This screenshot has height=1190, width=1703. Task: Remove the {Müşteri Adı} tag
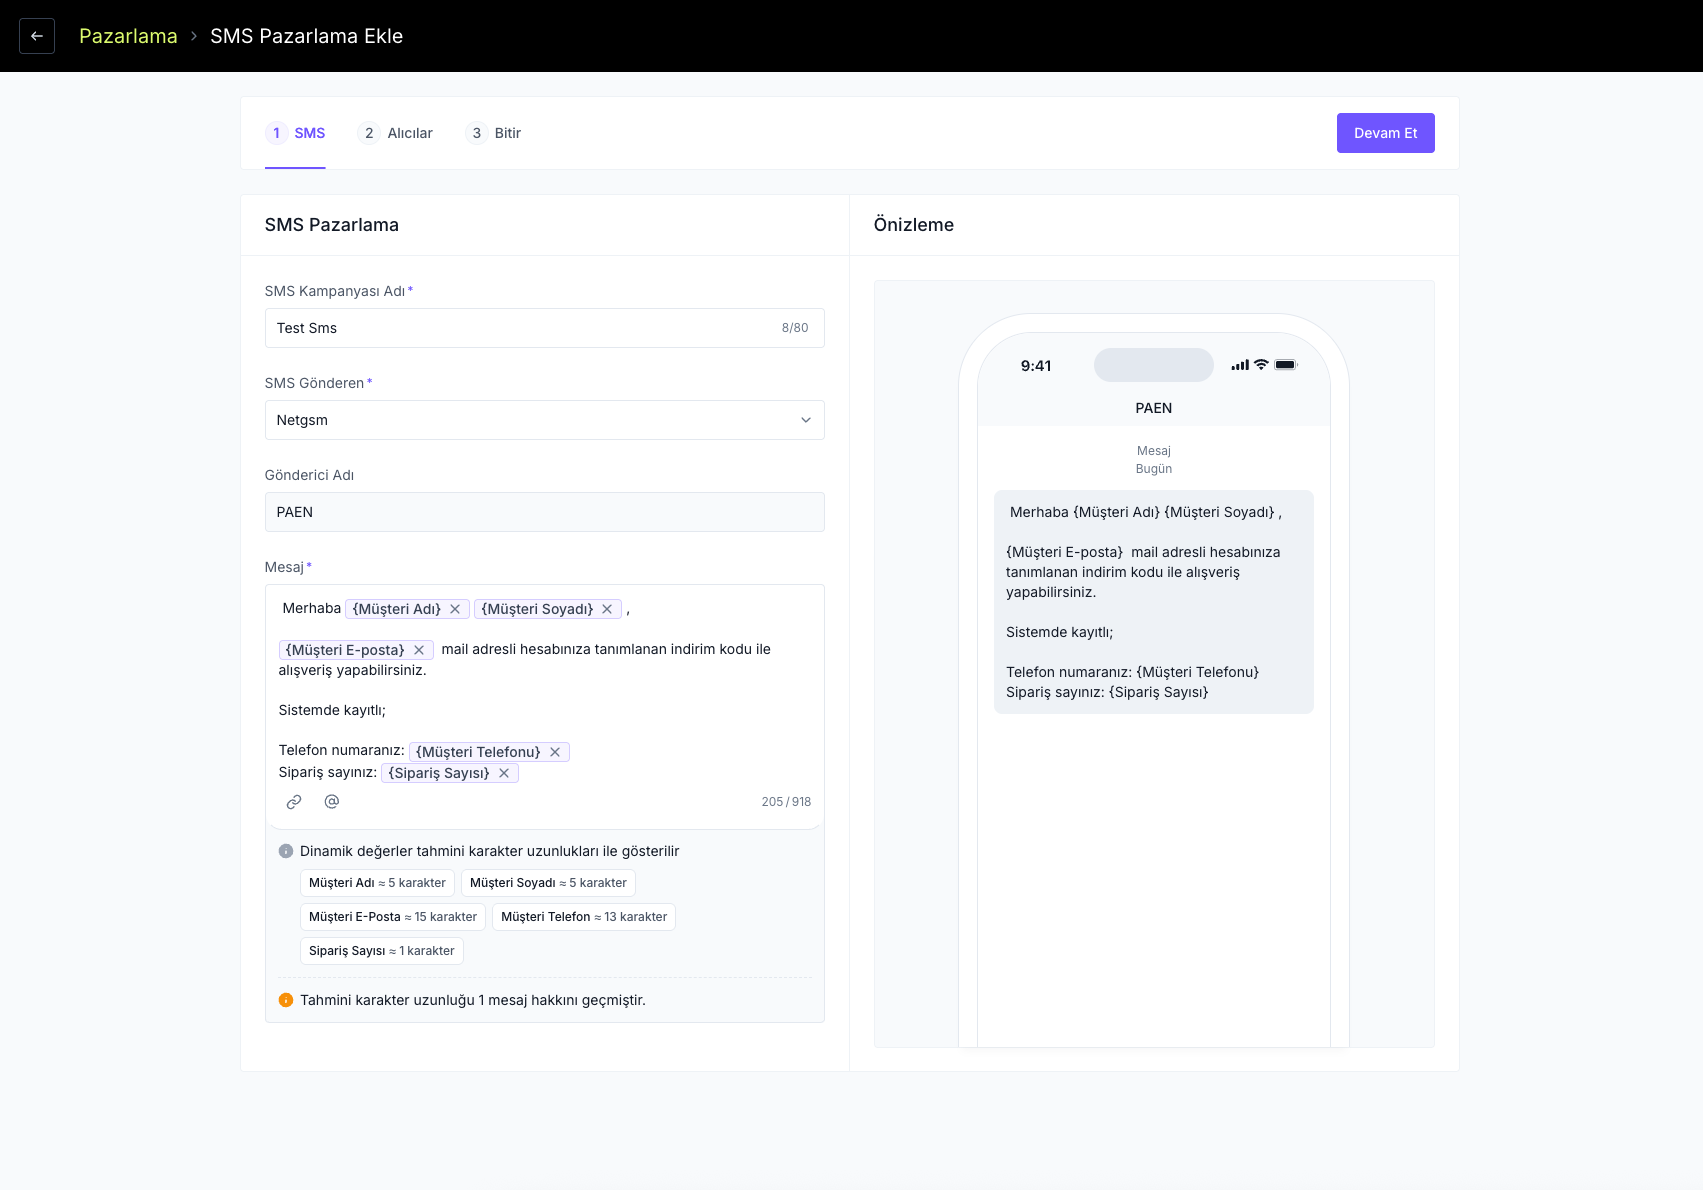pyautogui.click(x=455, y=609)
